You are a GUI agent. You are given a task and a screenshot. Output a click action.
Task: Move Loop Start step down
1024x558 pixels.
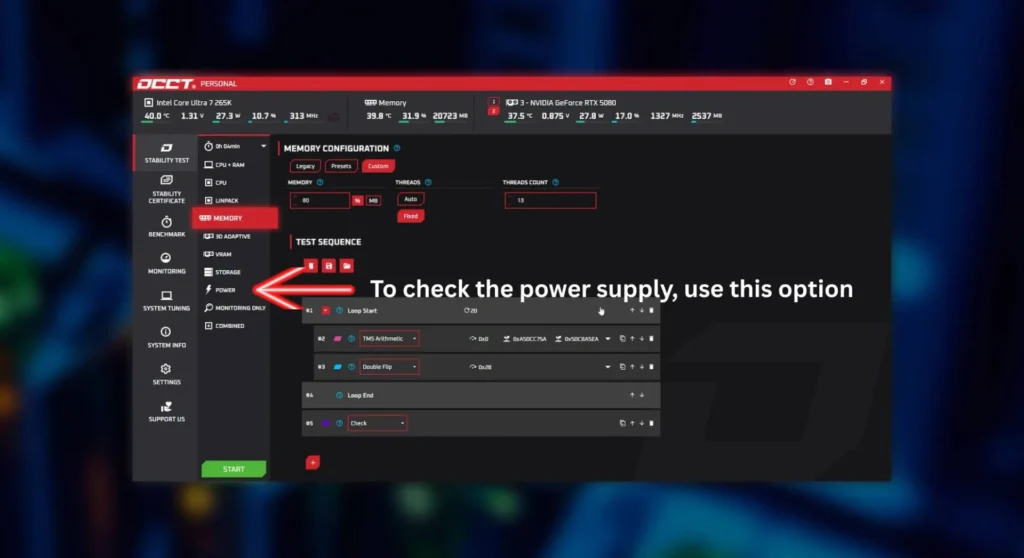point(641,311)
